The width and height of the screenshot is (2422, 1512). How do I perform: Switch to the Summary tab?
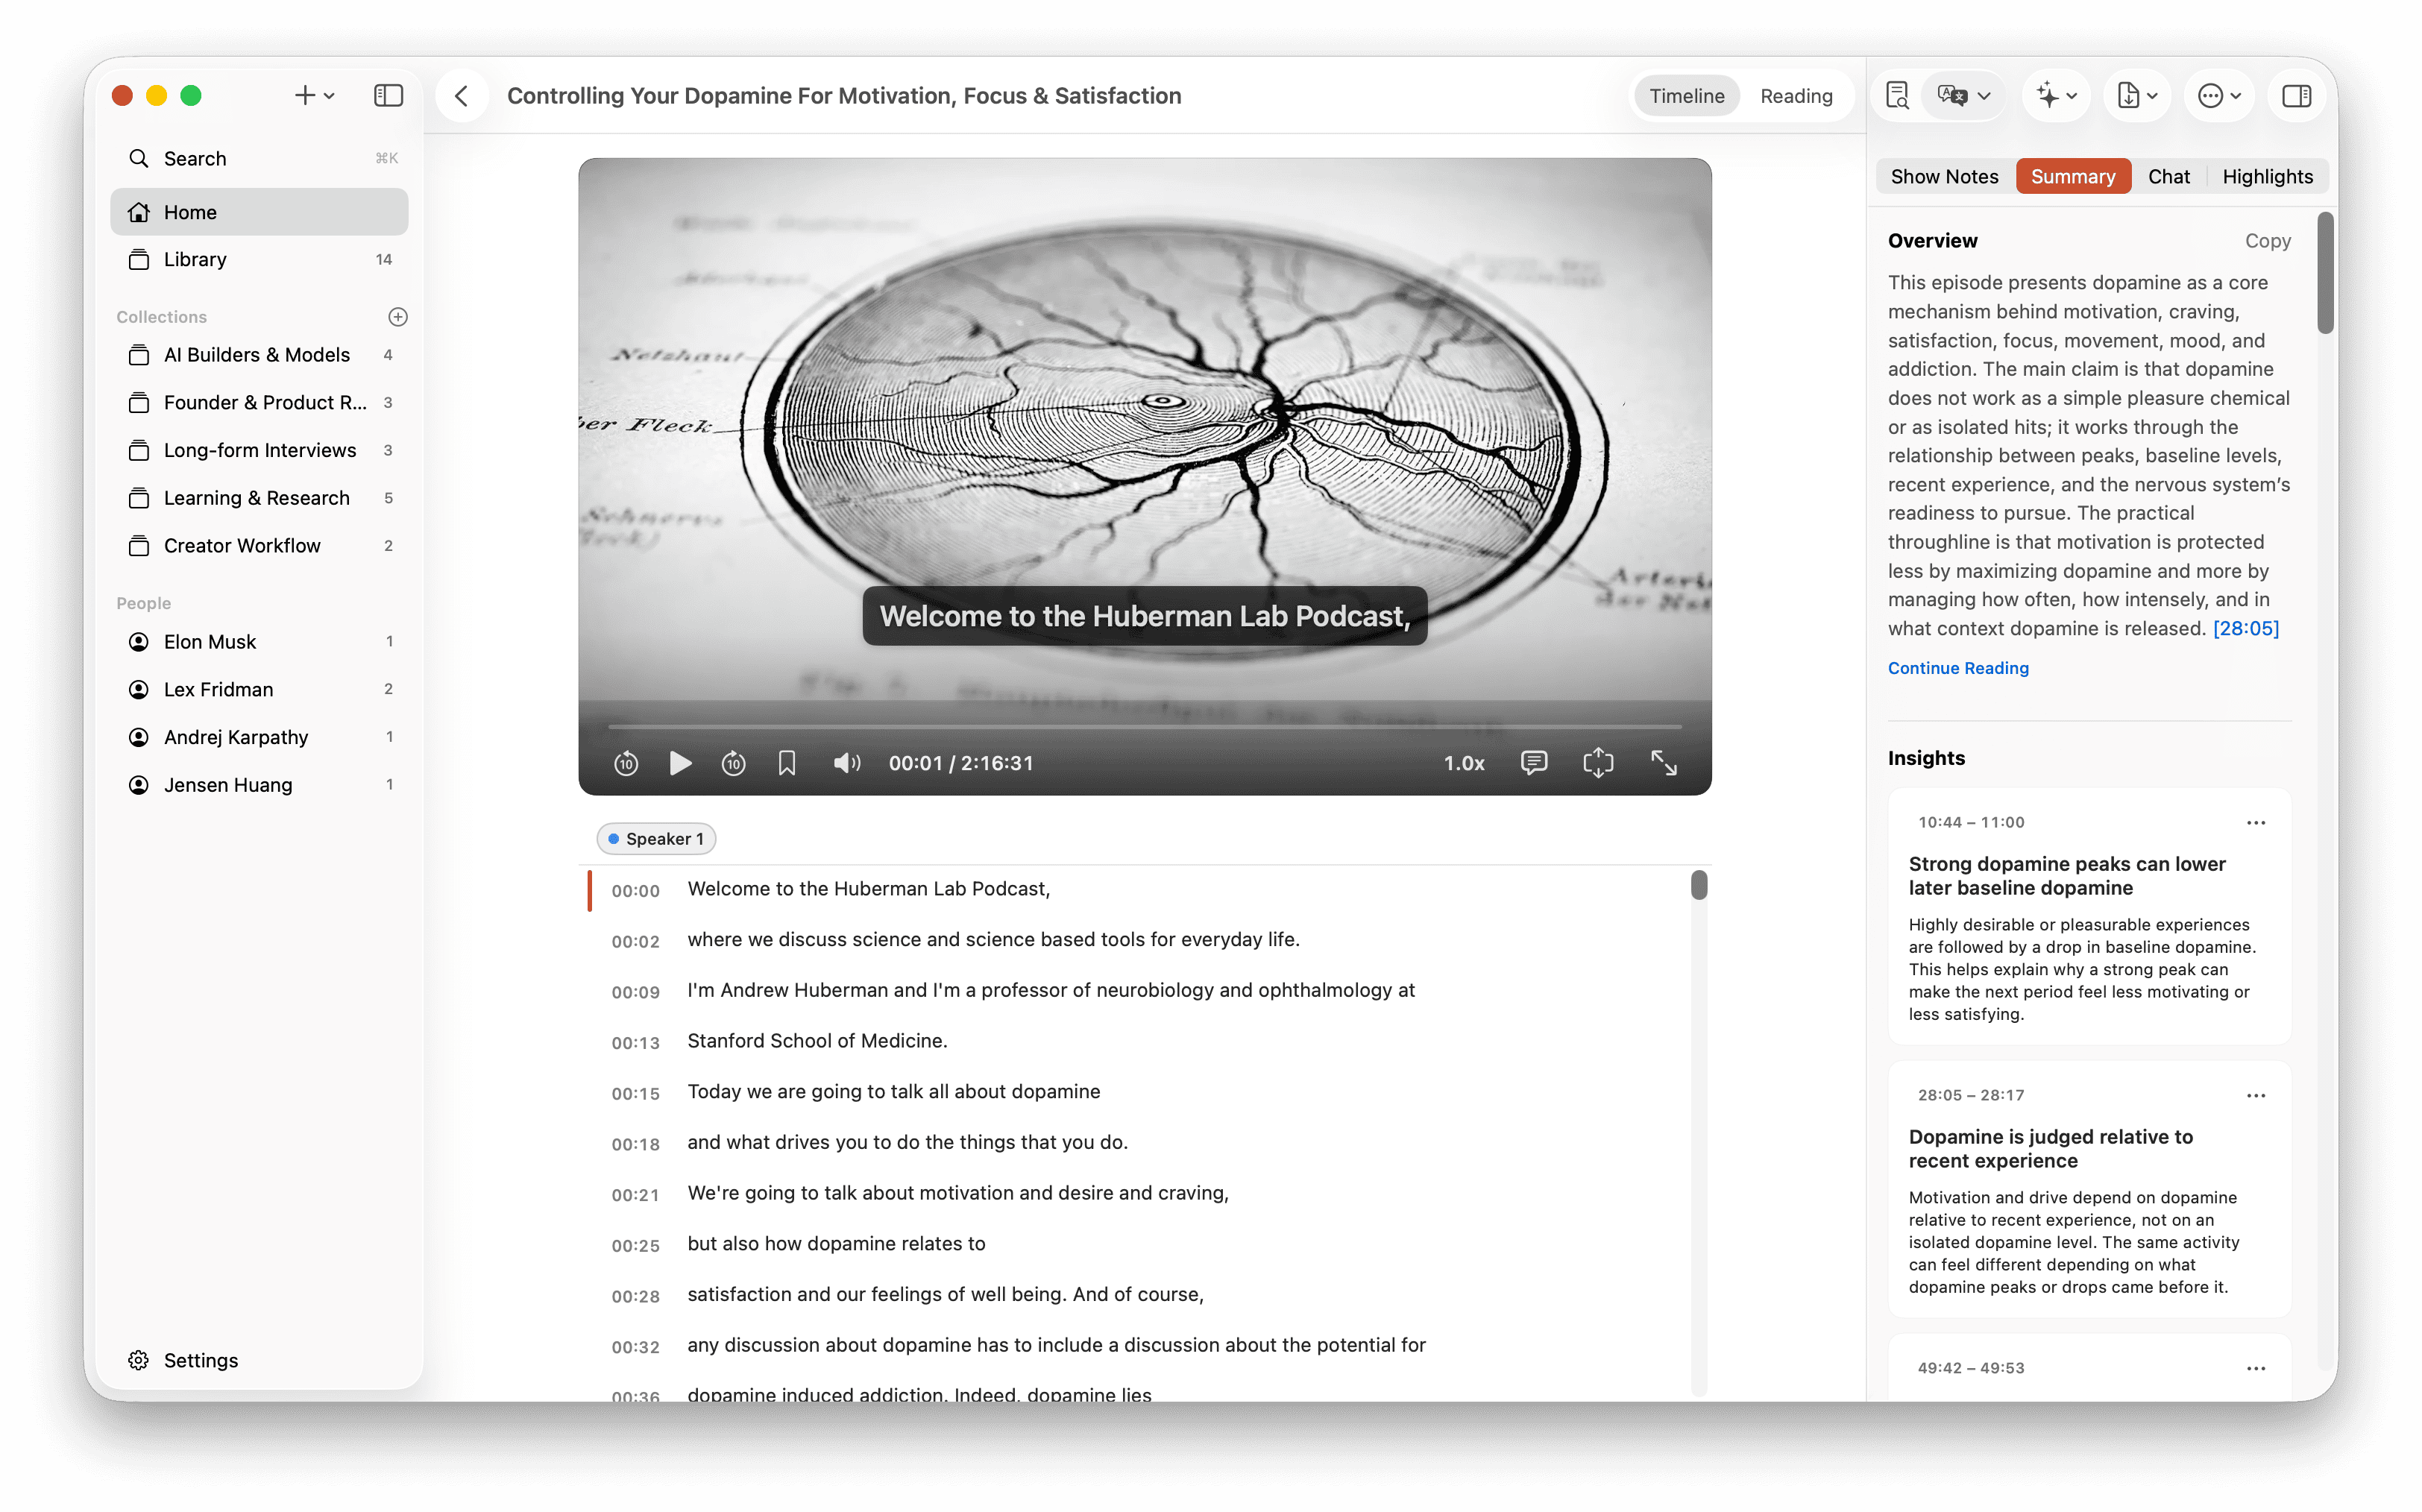[x=2072, y=176]
